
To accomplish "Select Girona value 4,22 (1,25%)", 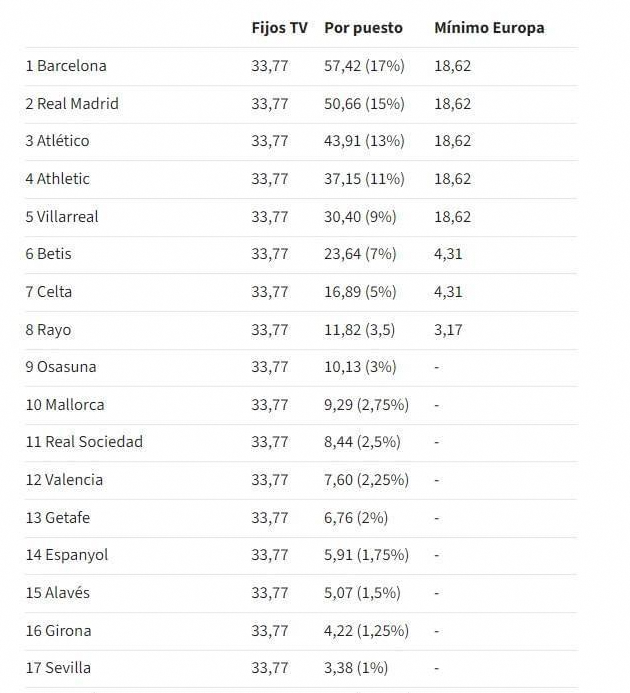I will coord(367,631).
